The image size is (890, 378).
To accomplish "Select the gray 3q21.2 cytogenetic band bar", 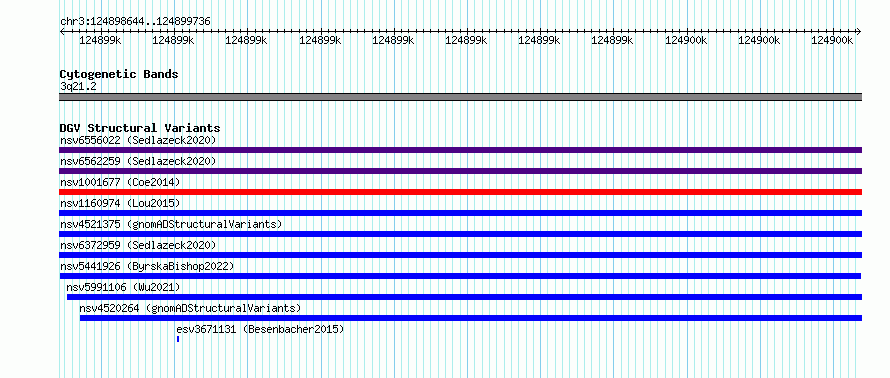I will tap(460, 97).
